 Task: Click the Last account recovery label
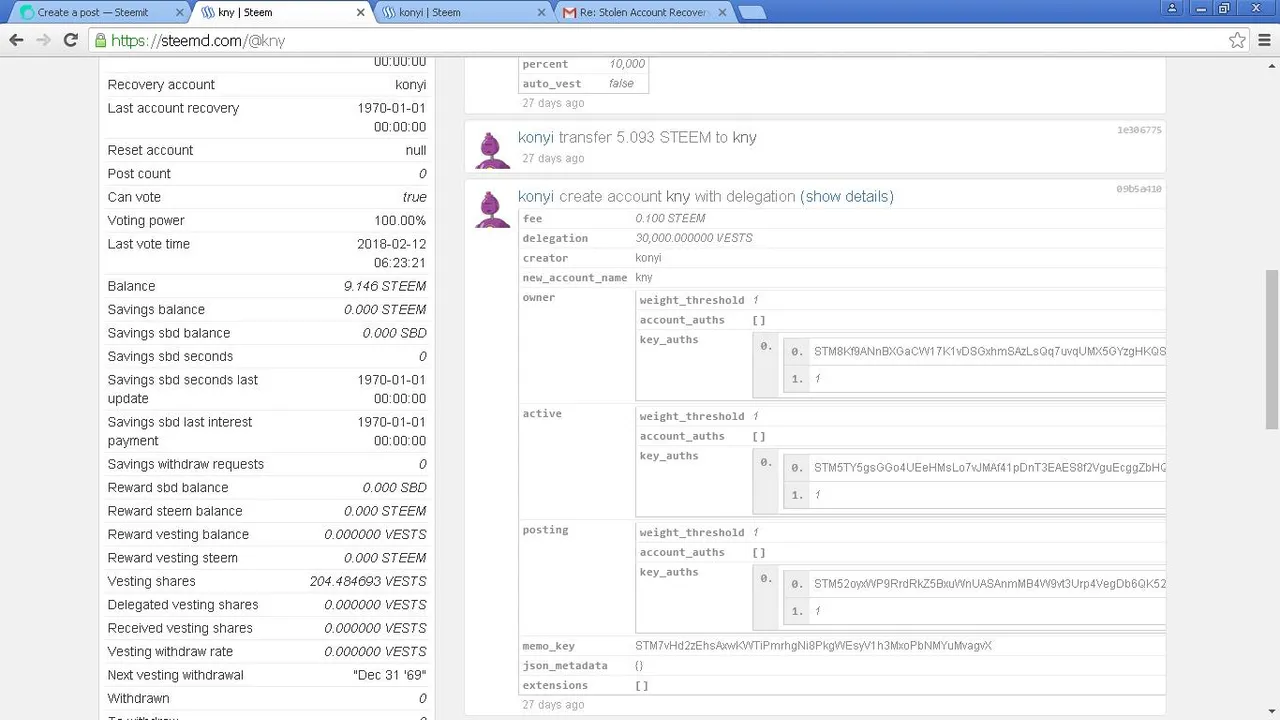coord(173,108)
